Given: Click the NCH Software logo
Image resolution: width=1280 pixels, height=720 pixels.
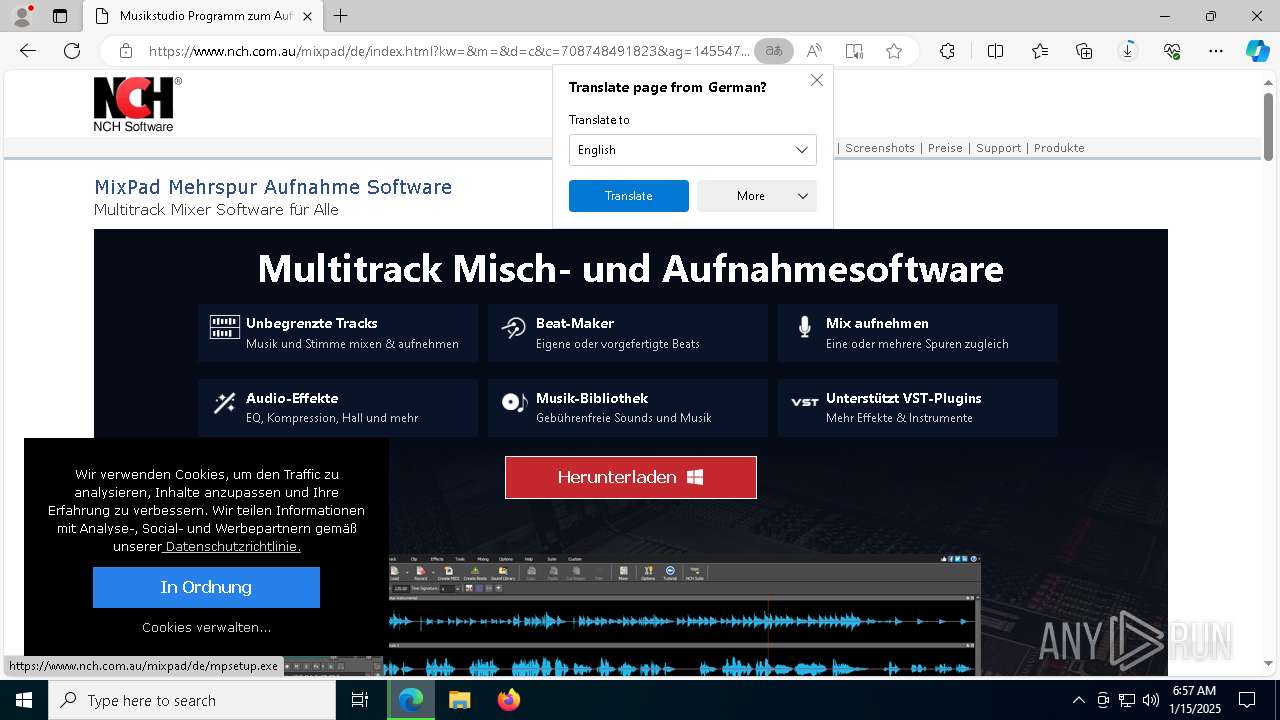Looking at the screenshot, I should coord(137,104).
